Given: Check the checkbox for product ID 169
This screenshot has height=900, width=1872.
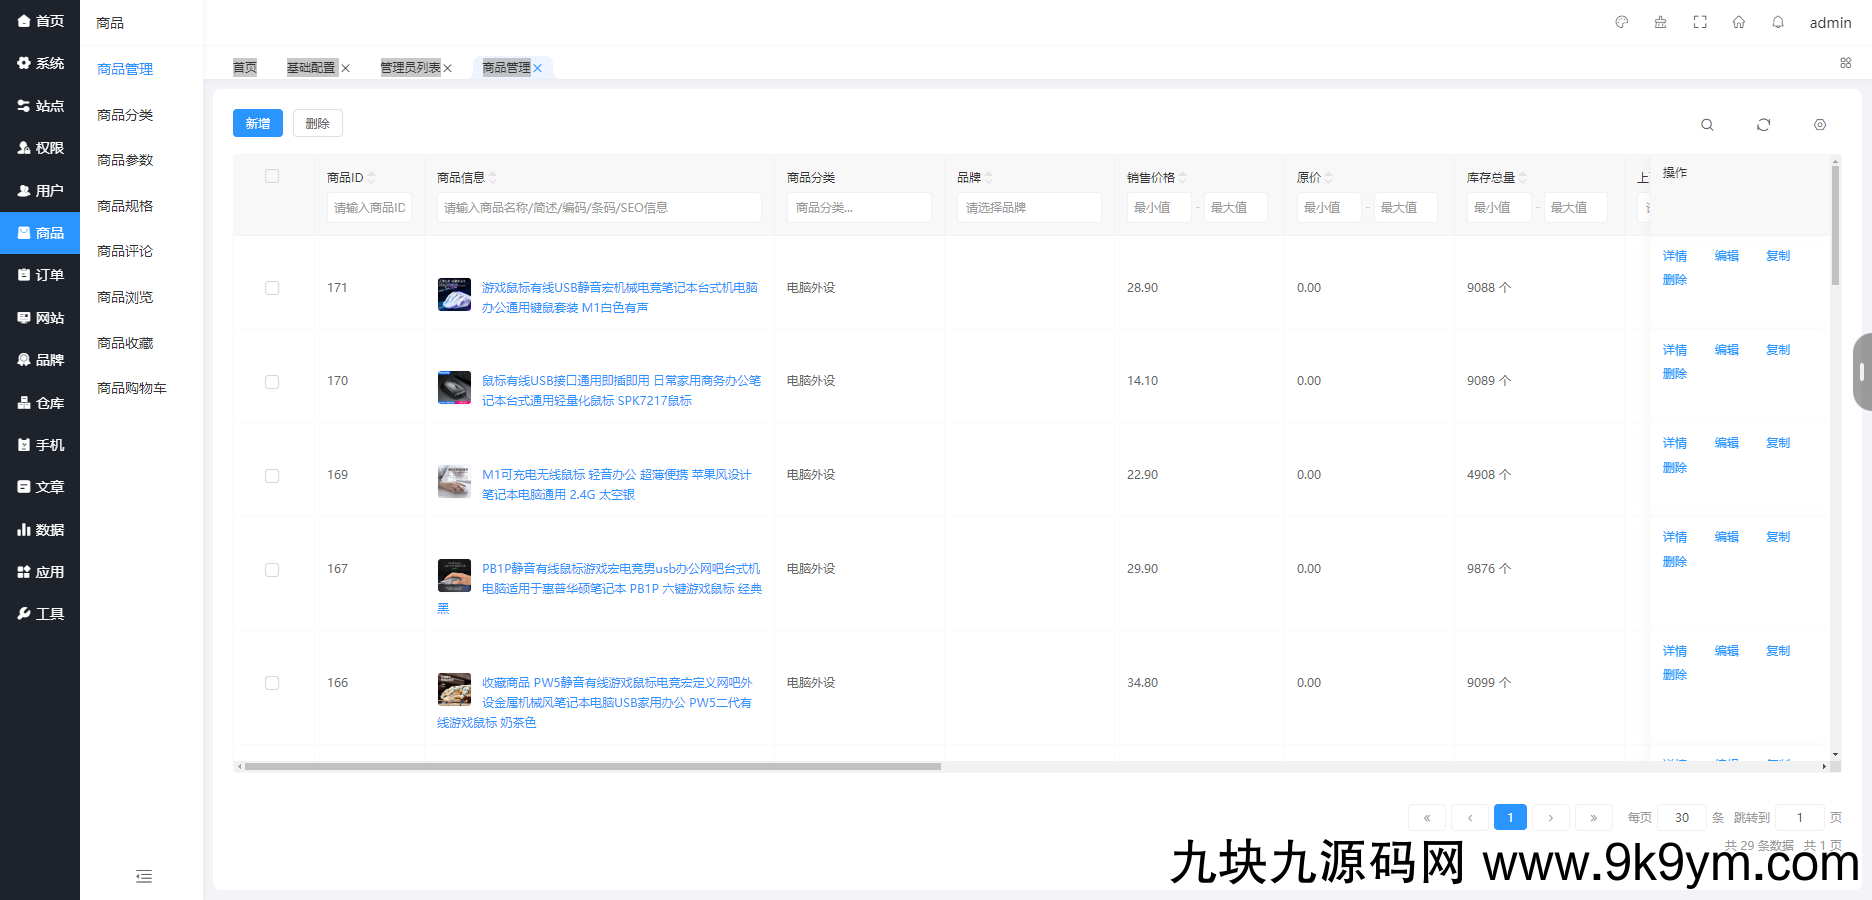Looking at the screenshot, I should point(271,476).
